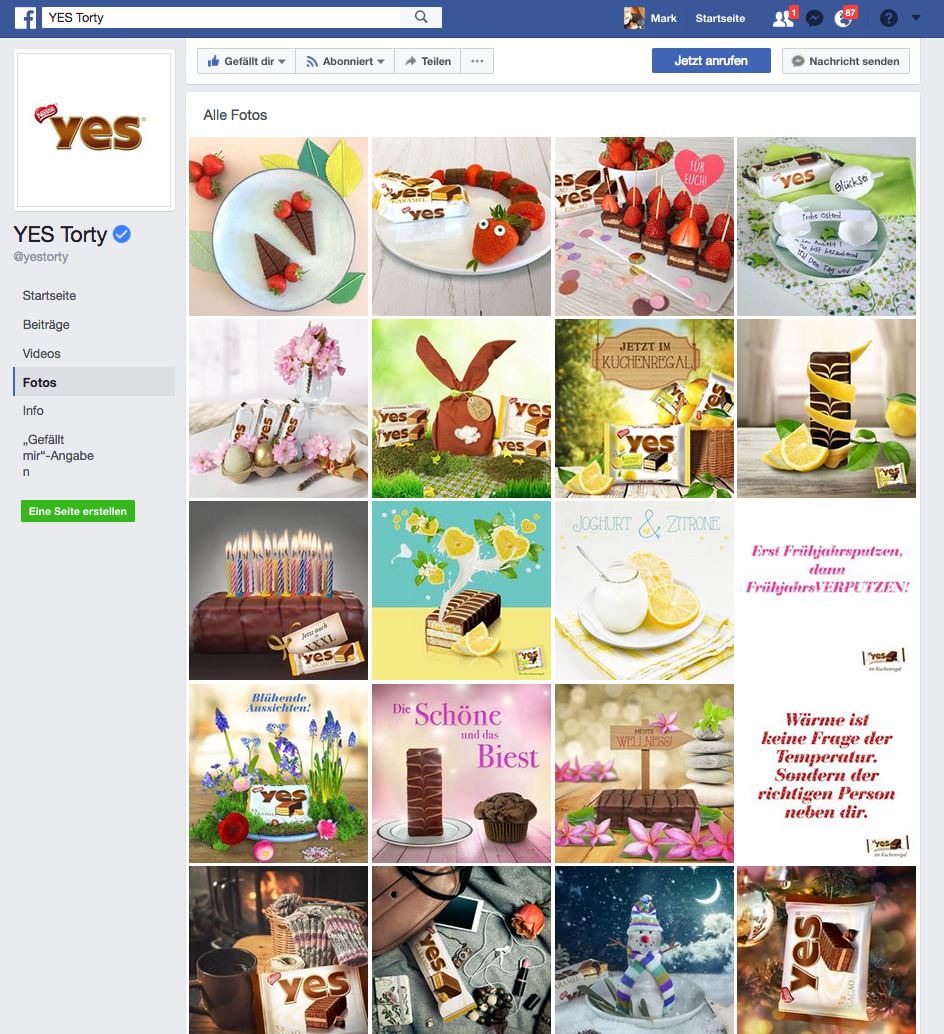Select Beiträge in the sidebar
Screen dimensions: 944x1034
[46, 324]
